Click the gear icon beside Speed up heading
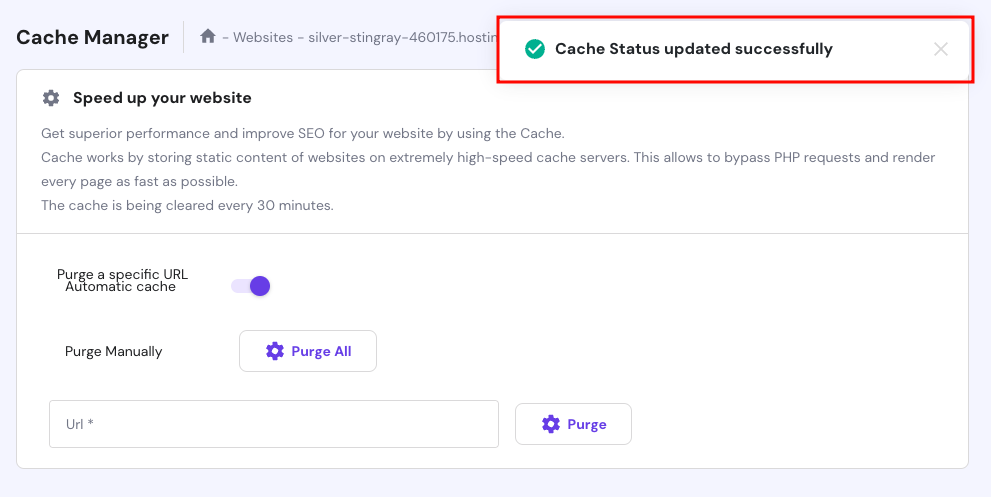 point(51,98)
